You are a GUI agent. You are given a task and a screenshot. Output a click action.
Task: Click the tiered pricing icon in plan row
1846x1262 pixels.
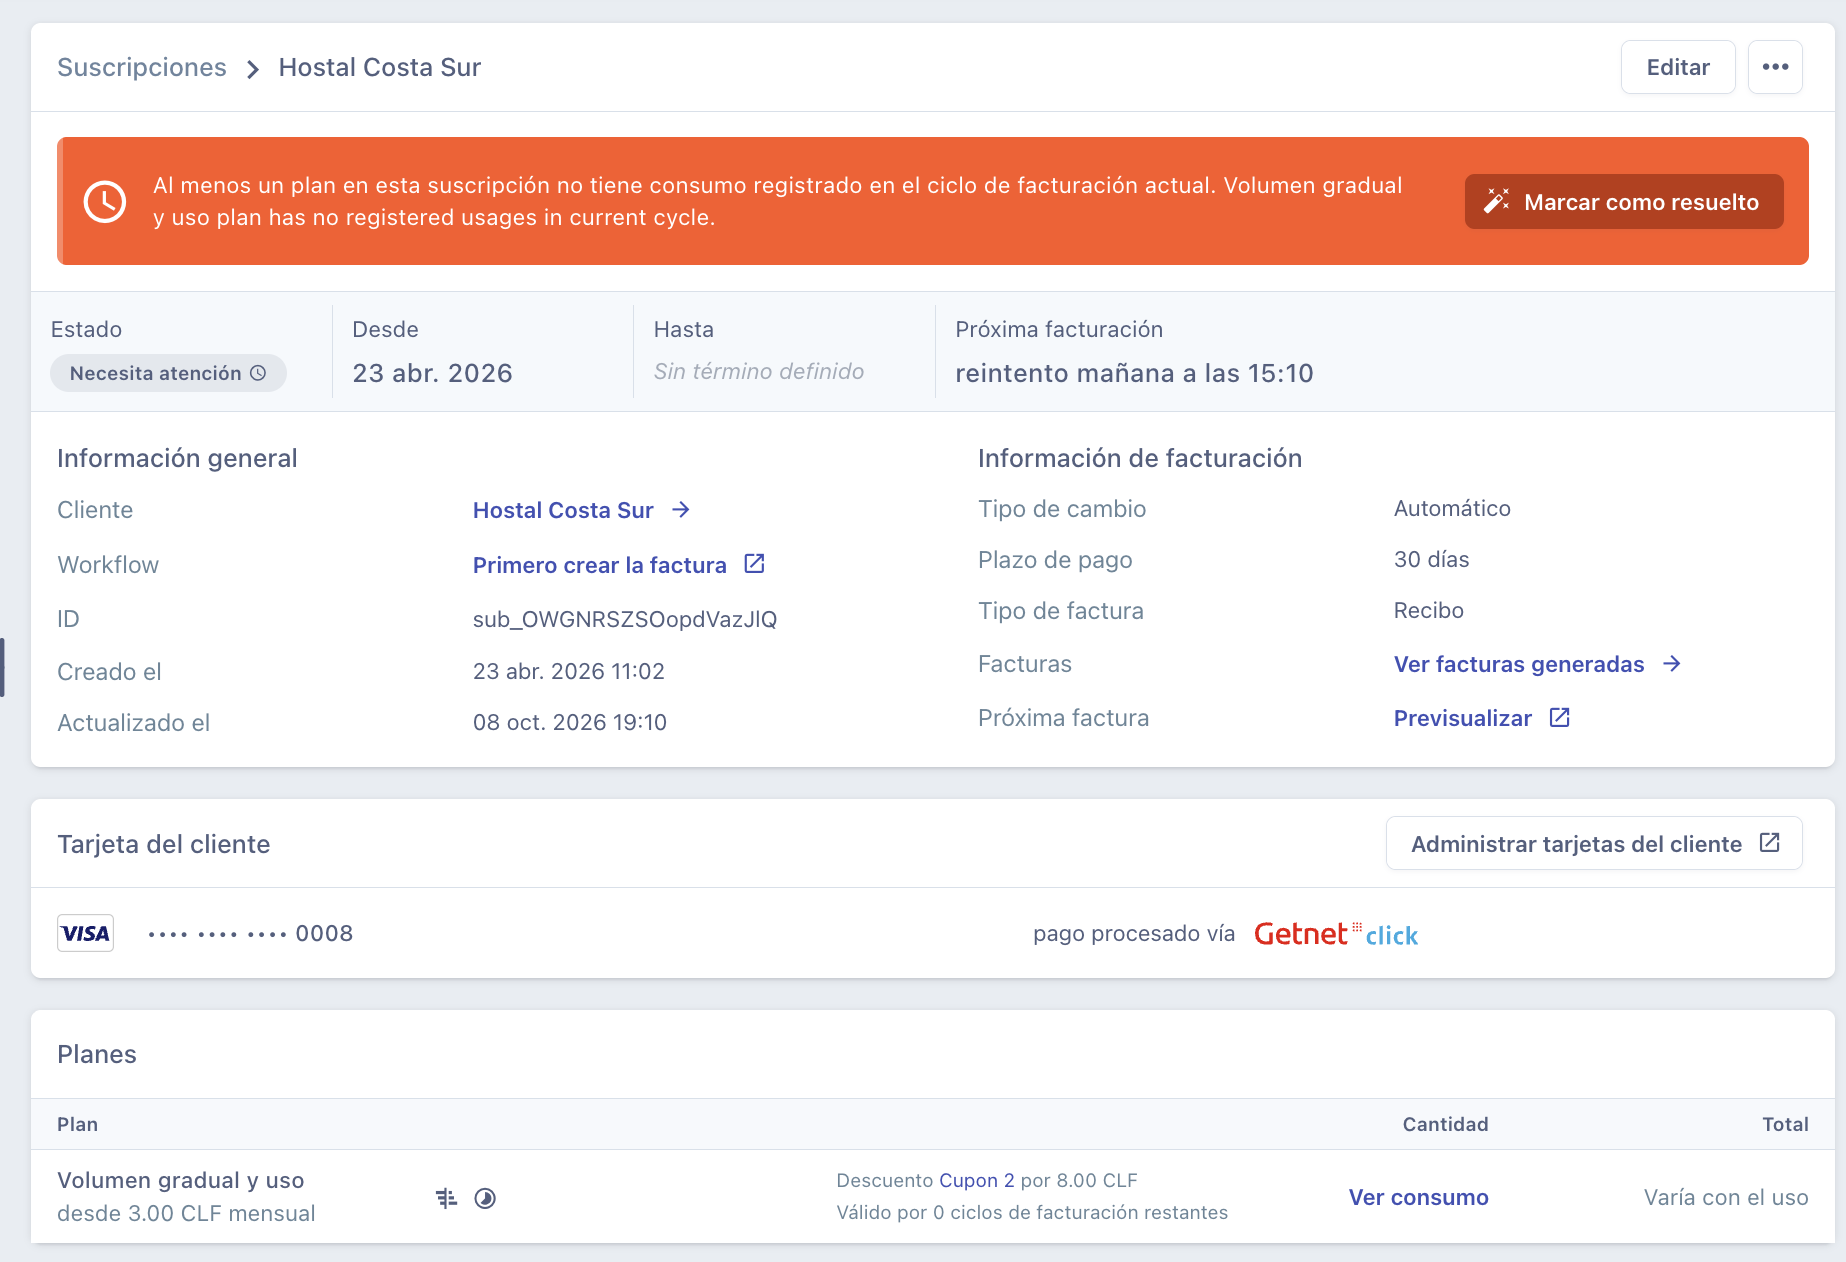point(447,1198)
